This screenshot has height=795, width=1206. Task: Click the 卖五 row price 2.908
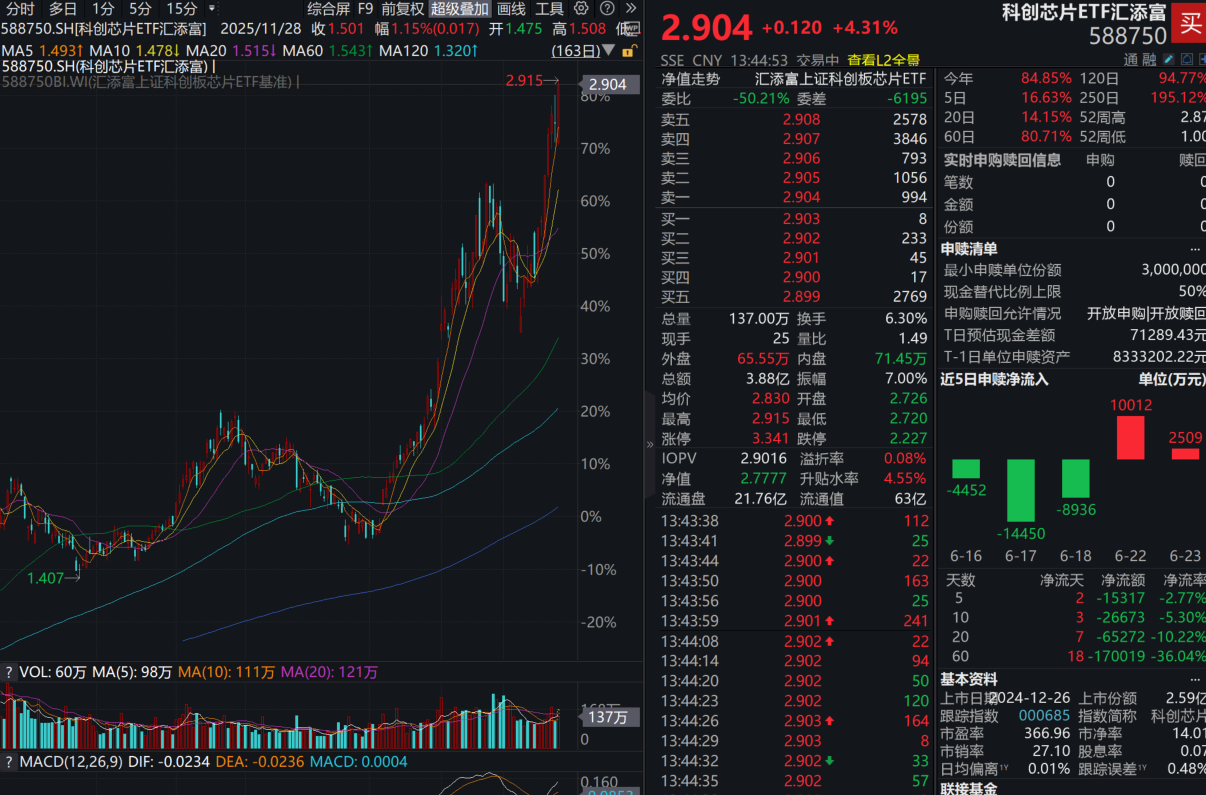click(801, 119)
